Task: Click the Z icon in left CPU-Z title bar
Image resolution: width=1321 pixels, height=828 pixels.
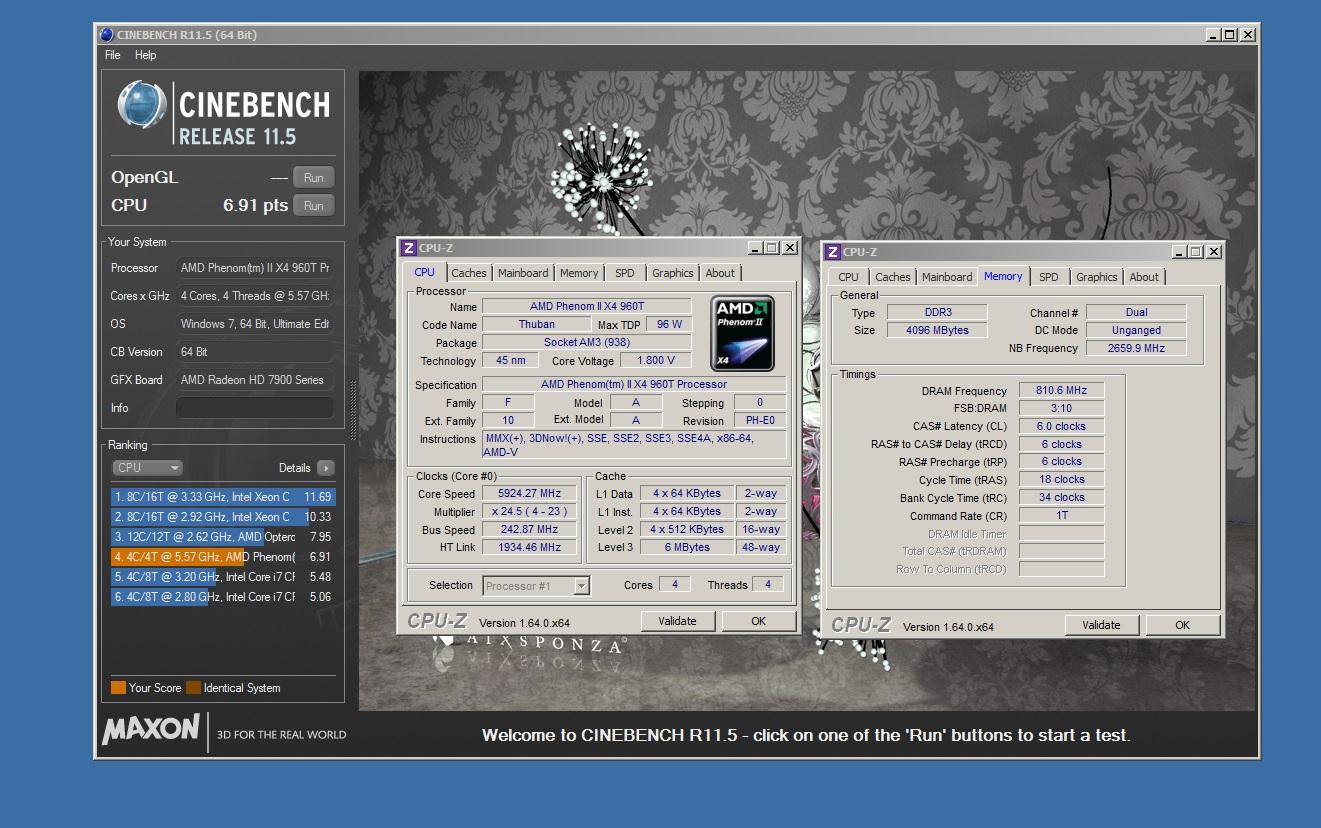Action: click(408, 248)
